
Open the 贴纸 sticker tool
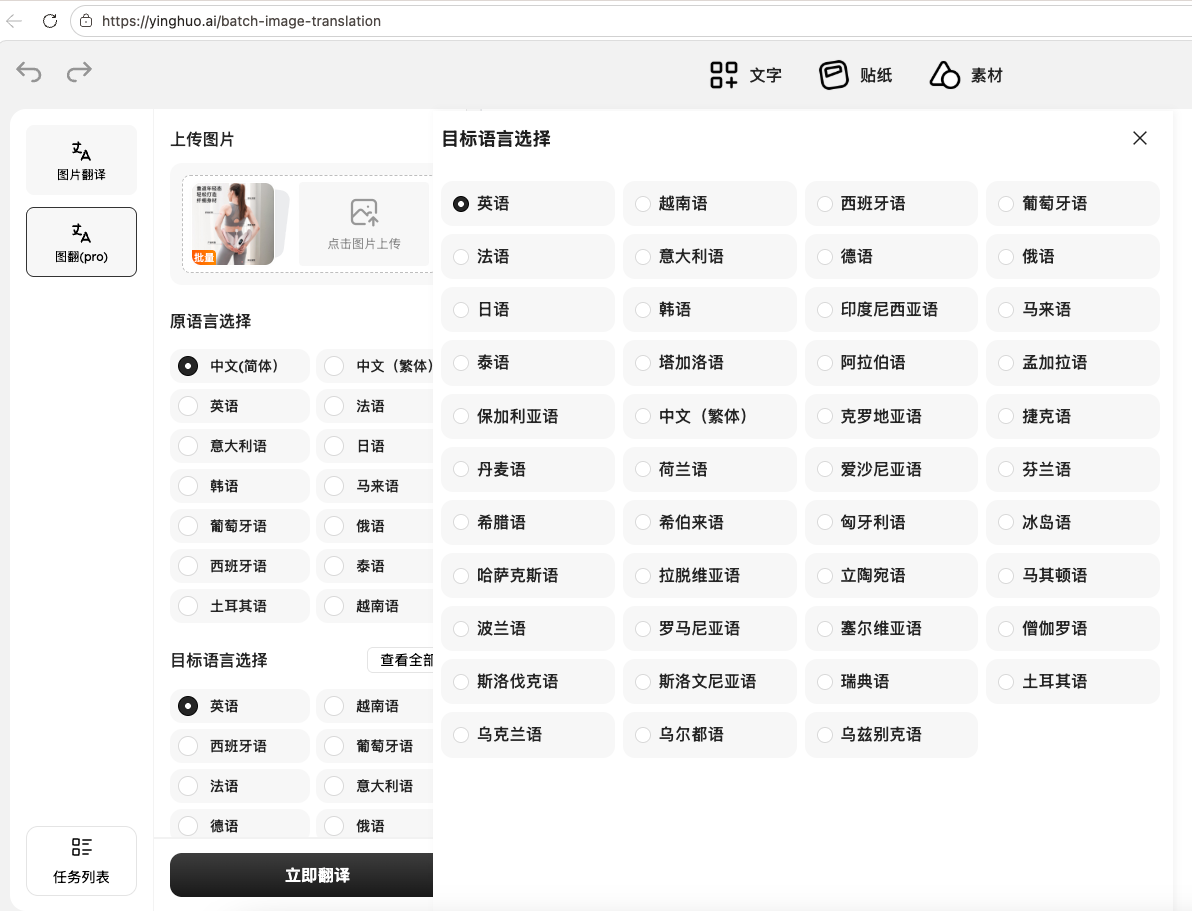click(x=855, y=75)
